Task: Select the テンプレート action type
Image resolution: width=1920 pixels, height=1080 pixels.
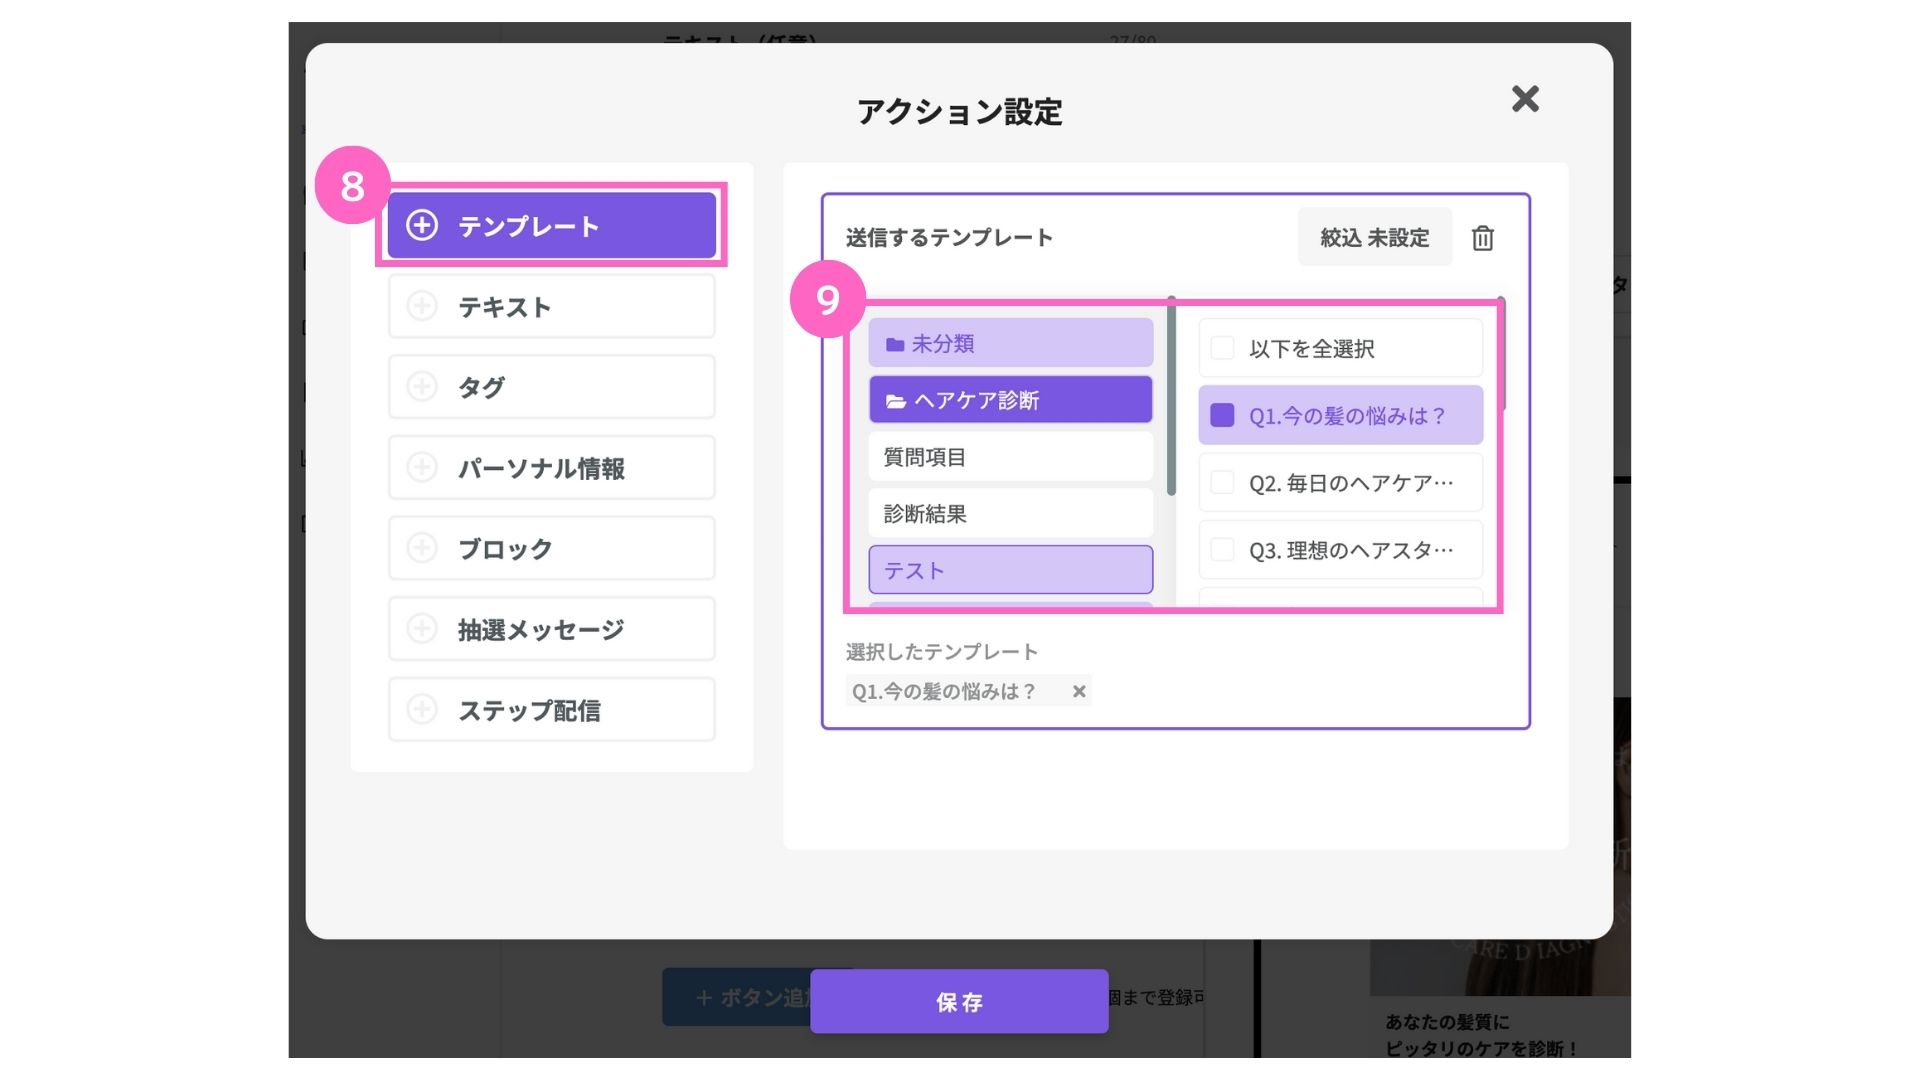Action: [x=552, y=225]
